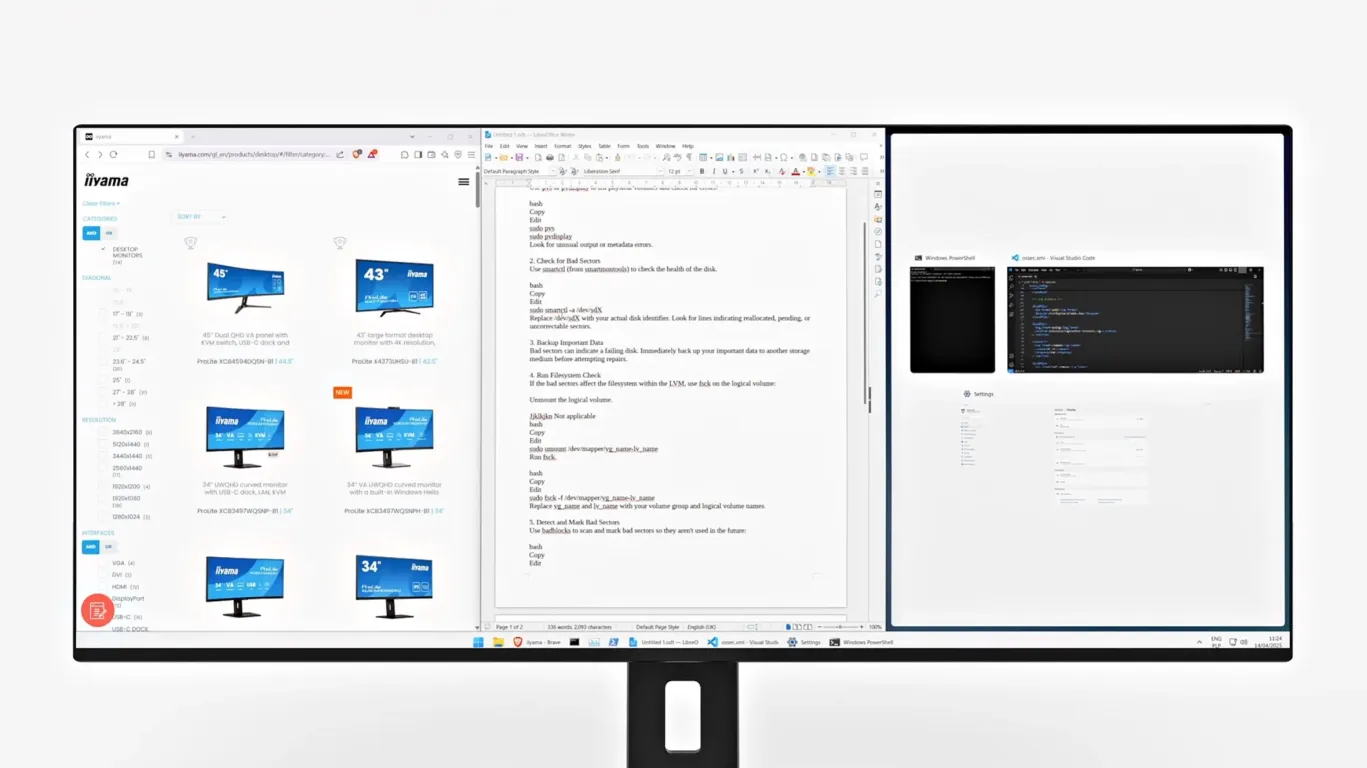
Task: Expand the Liberation Serif font name dropdown
Action: [x=659, y=171]
